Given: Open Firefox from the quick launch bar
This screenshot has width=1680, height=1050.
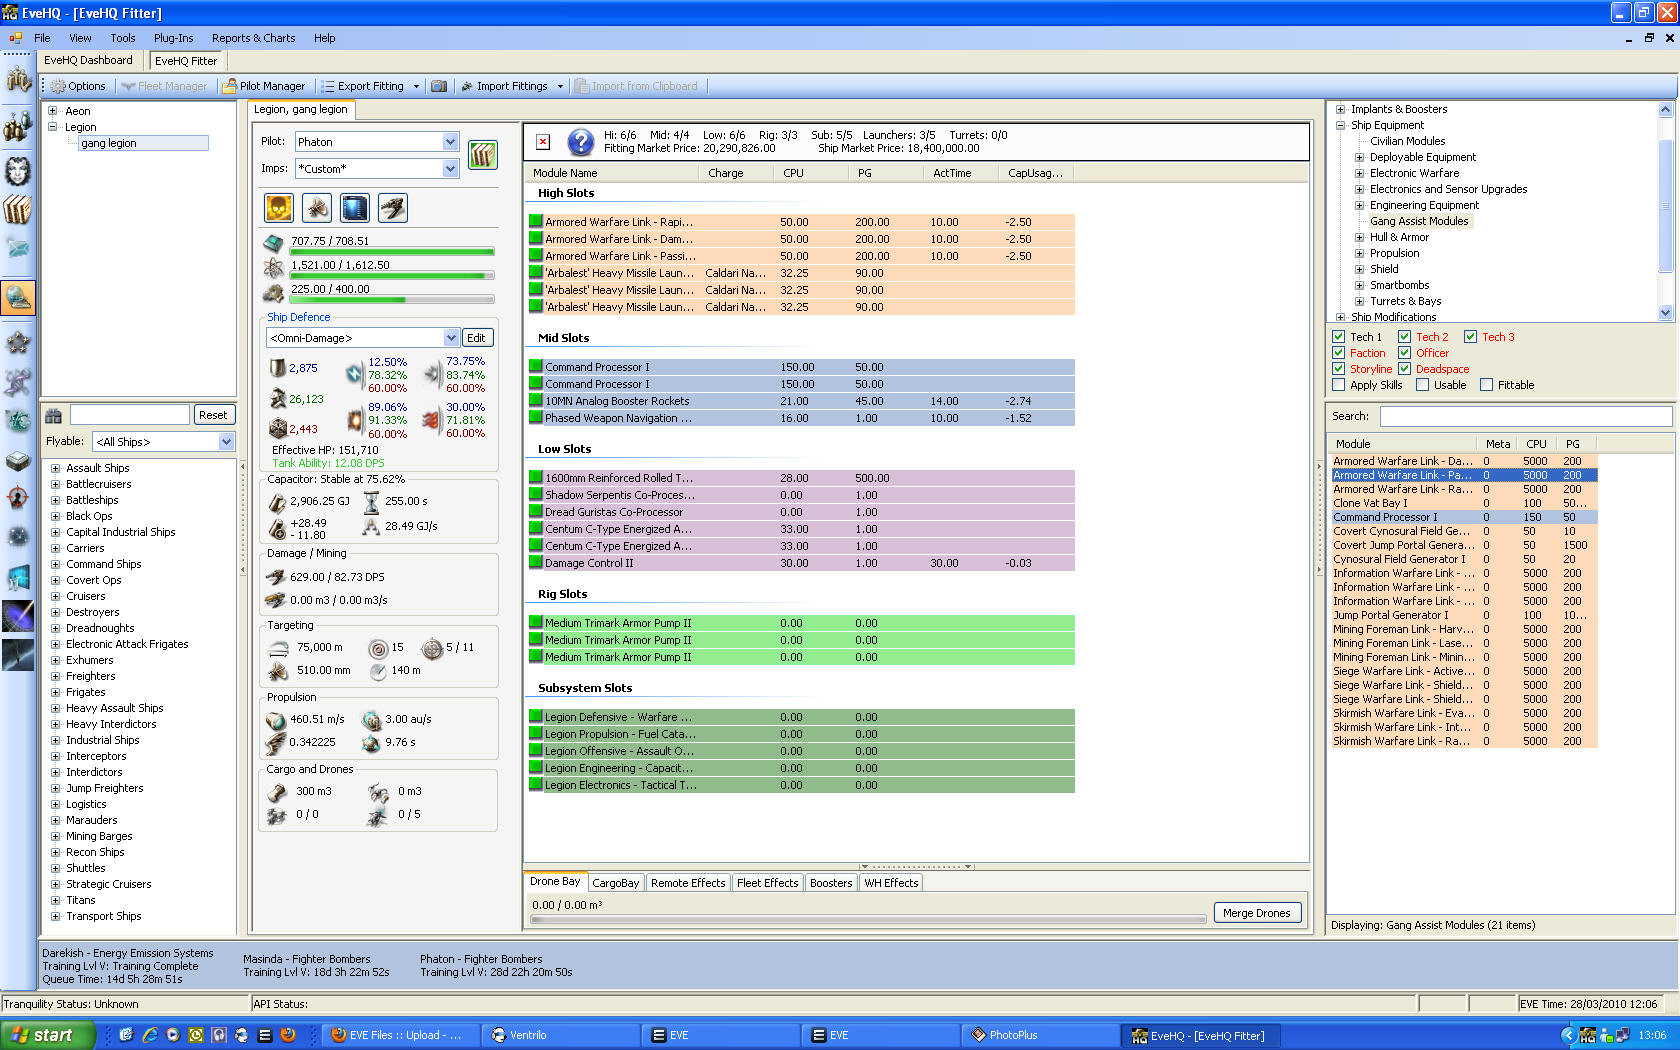Looking at the screenshot, I should coord(288,1035).
